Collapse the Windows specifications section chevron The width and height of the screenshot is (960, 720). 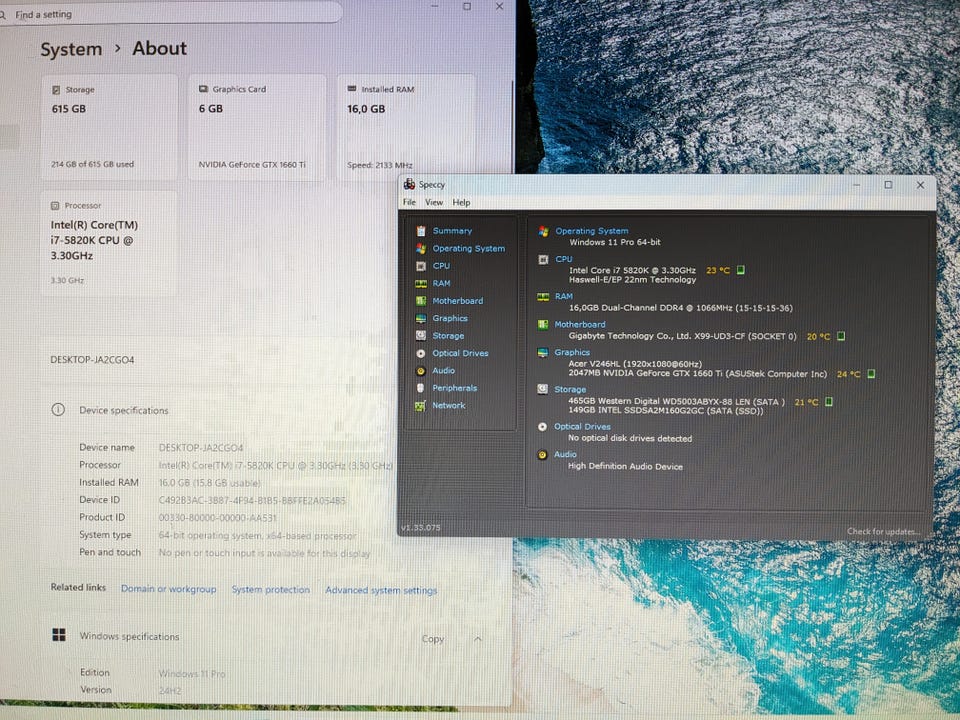pos(478,639)
